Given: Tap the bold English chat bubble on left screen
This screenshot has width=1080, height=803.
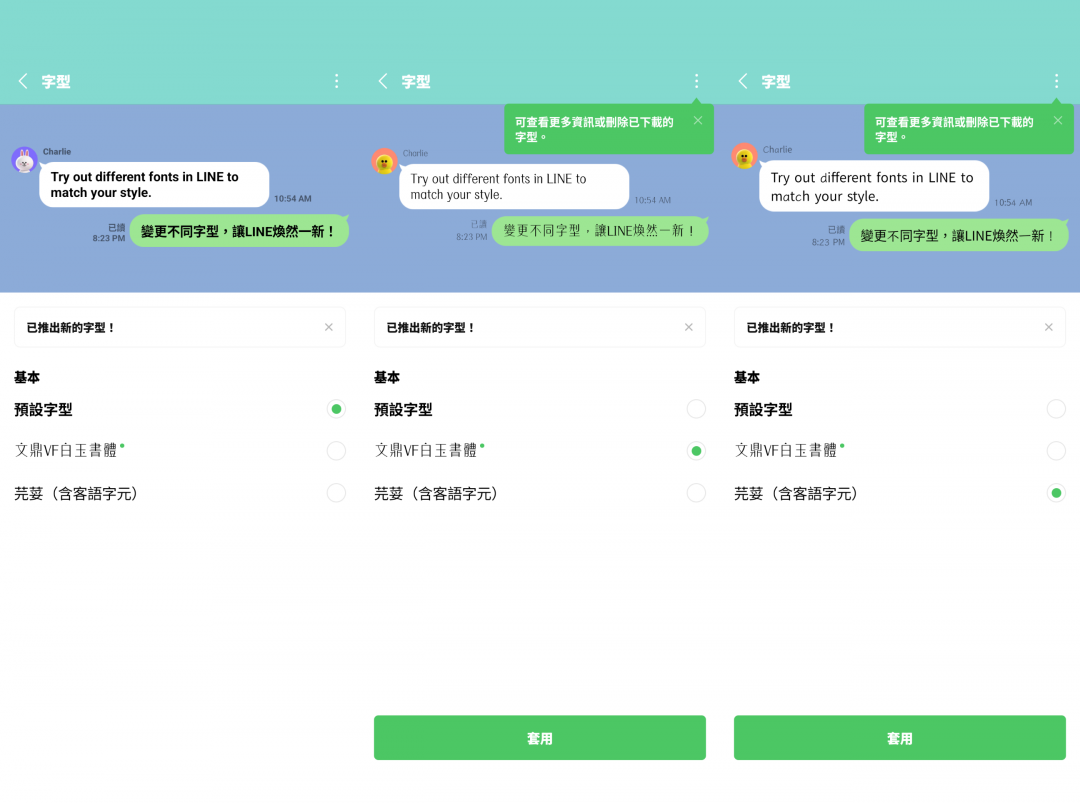Looking at the screenshot, I should [x=154, y=185].
